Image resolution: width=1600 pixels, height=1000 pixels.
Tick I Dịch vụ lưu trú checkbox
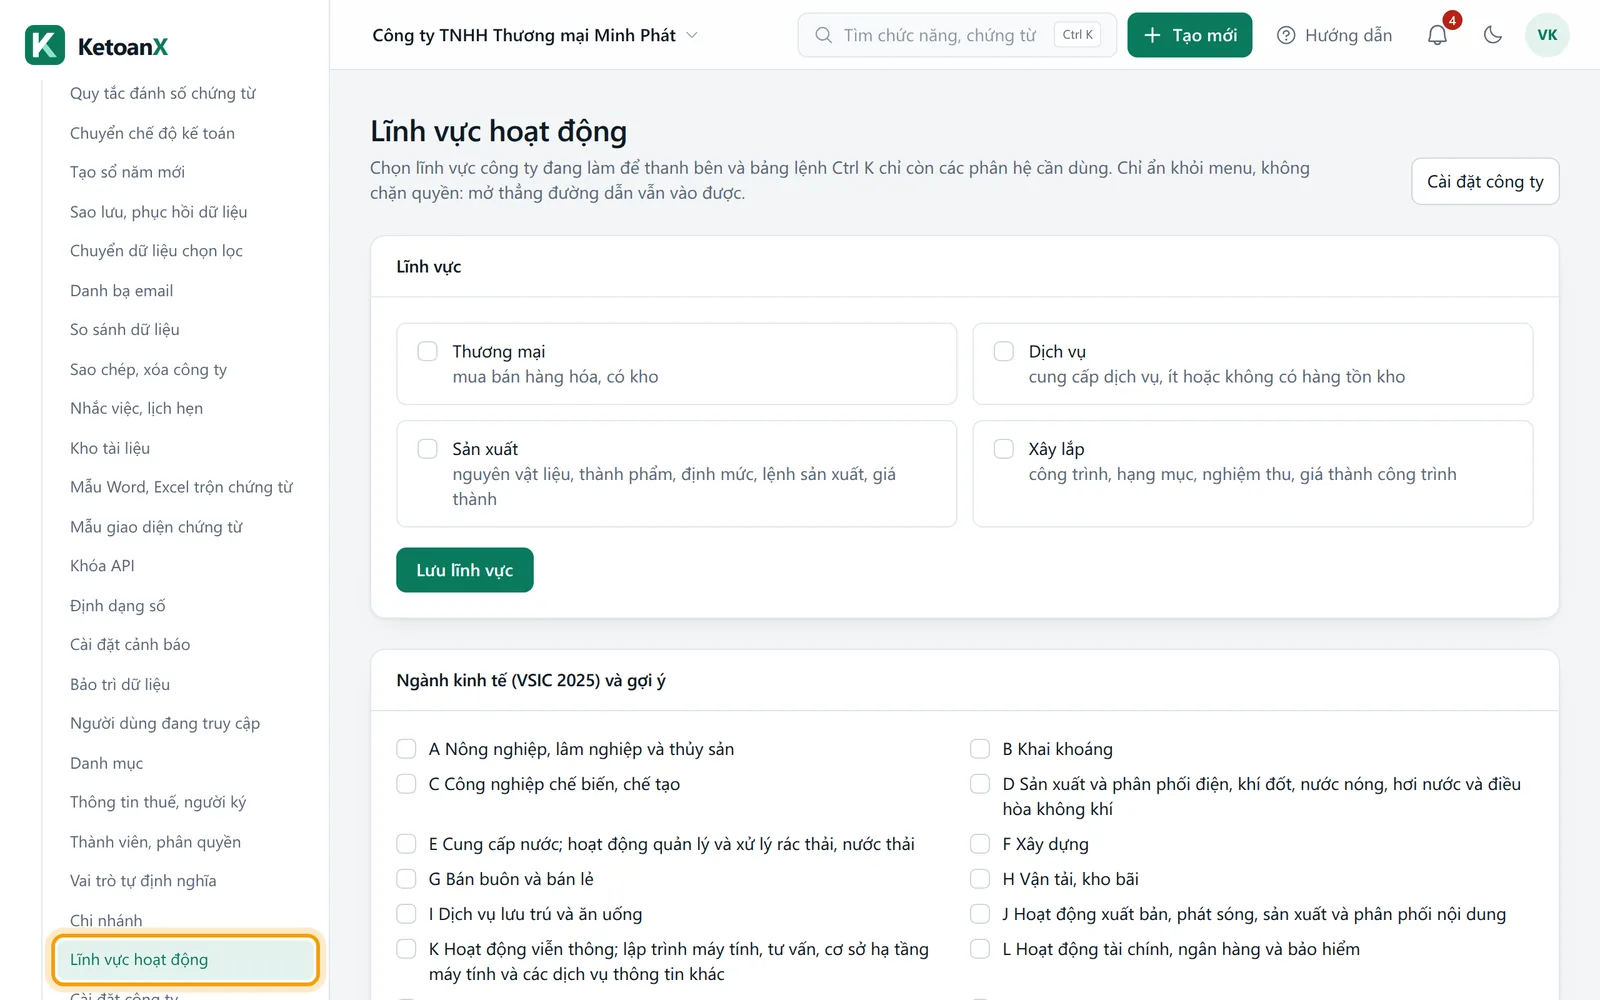(406, 914)
